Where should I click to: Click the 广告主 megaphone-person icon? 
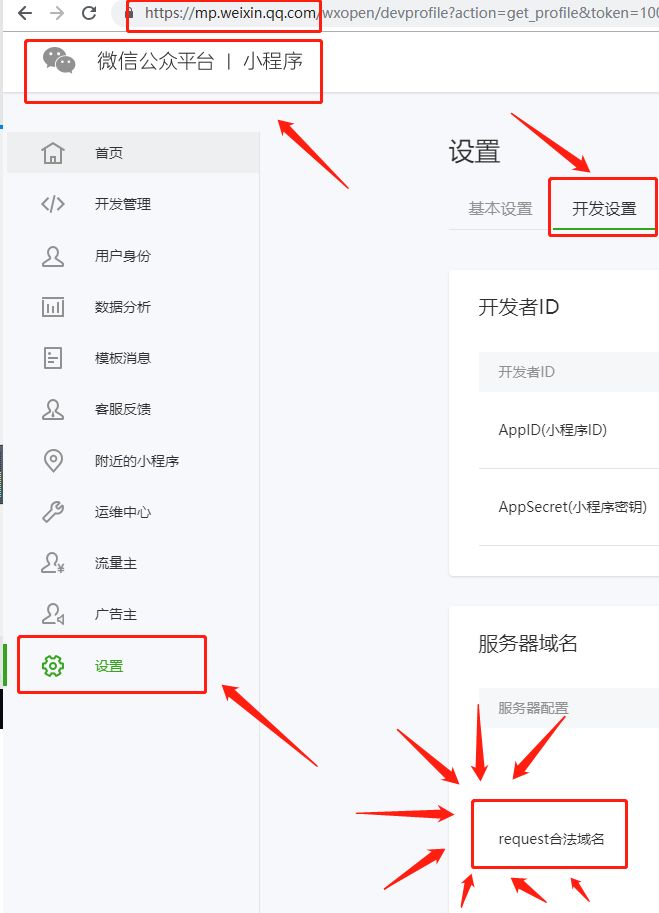[x=53, y=614]
